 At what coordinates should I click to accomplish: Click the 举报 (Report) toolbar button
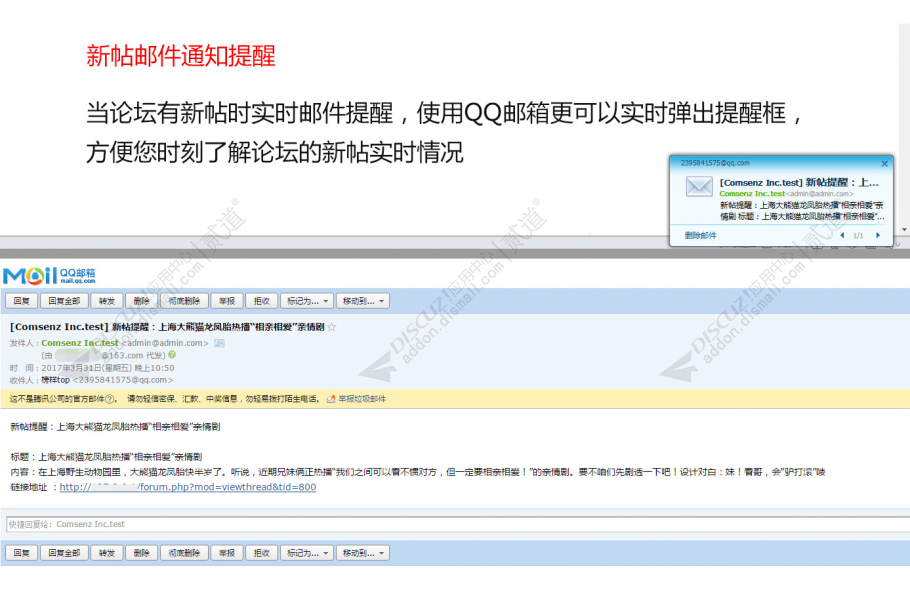click(x=227, y=300)
